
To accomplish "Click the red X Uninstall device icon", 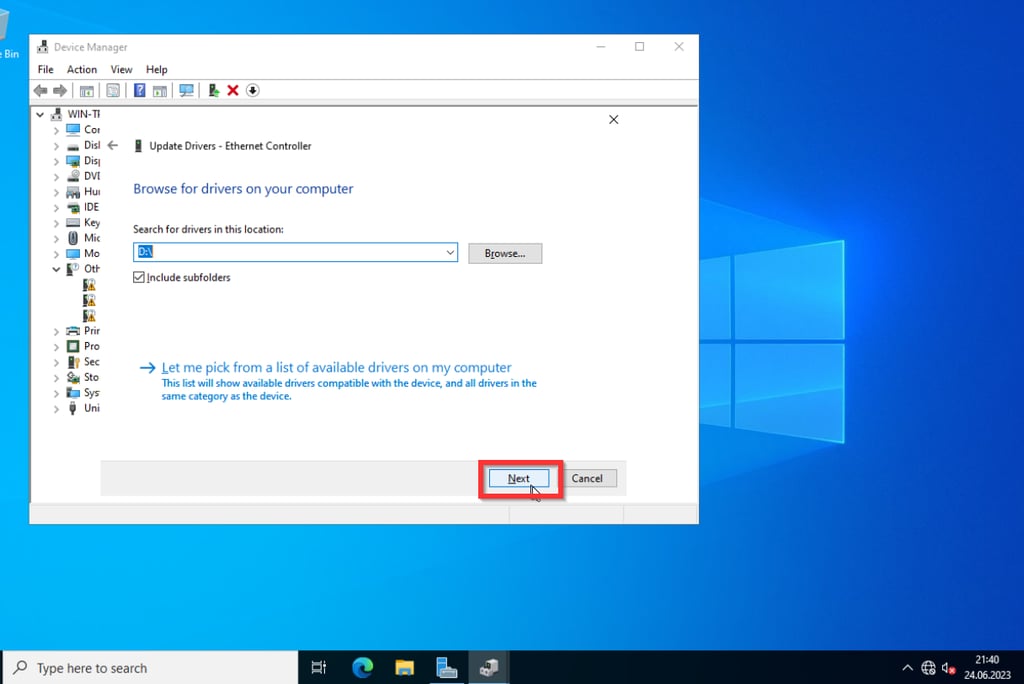I will (x=232, y=90).
